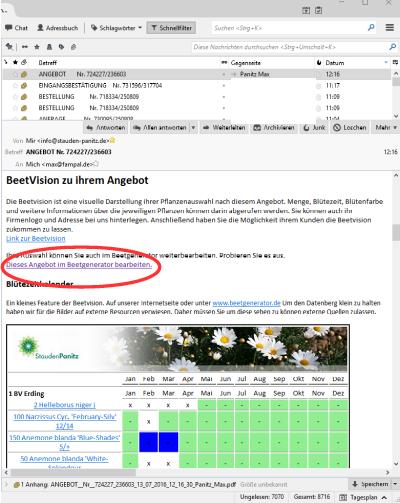Image resolution: width=400 pixels, height=503 pixels.
Task: Click blue Mär cell of Anemone Blue-Shades
Action: 168,442
